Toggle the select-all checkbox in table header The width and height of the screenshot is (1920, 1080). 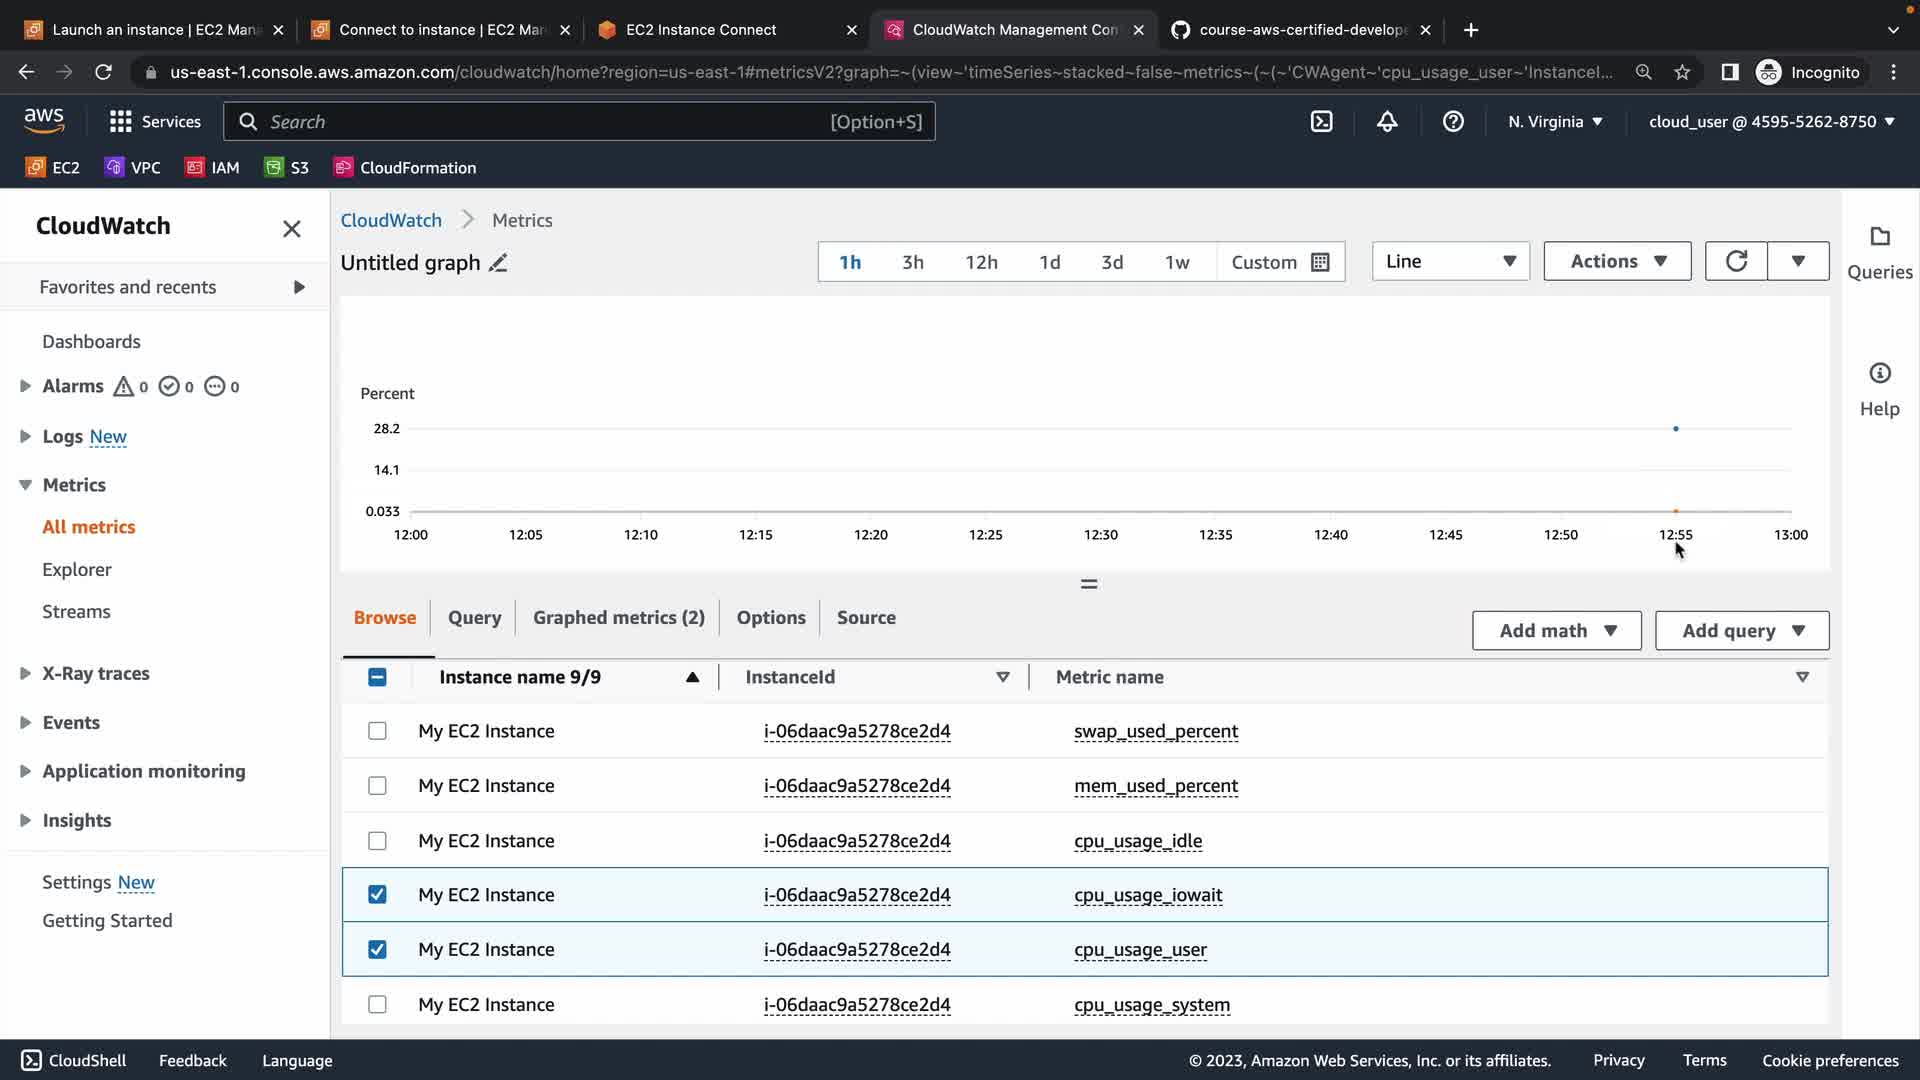(x=377, y=677)
